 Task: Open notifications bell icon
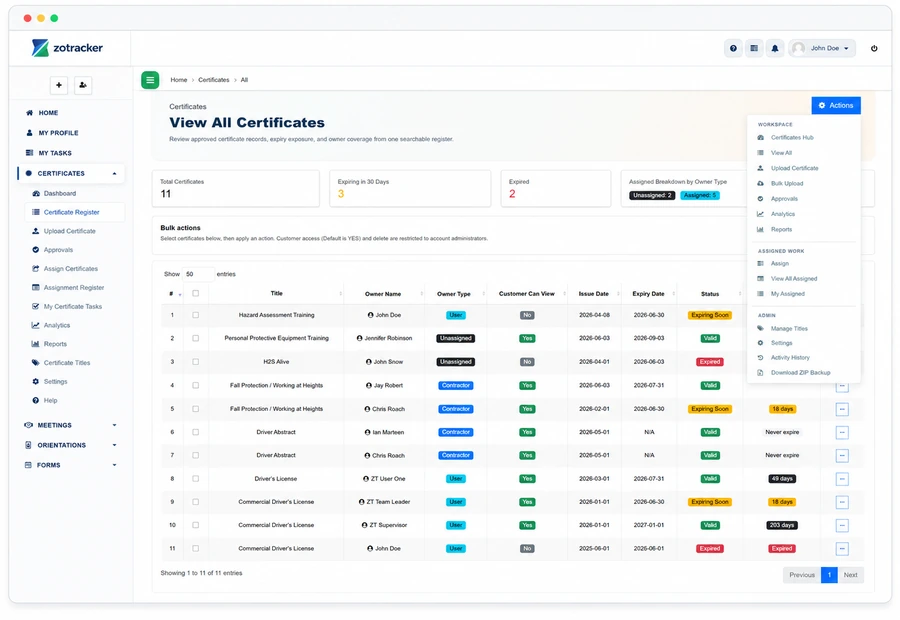tap(775, 48)
